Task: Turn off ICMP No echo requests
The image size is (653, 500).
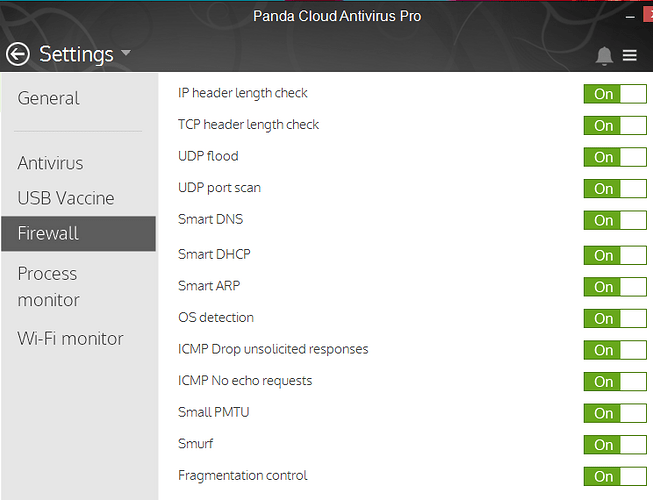Action: point(615,381)
